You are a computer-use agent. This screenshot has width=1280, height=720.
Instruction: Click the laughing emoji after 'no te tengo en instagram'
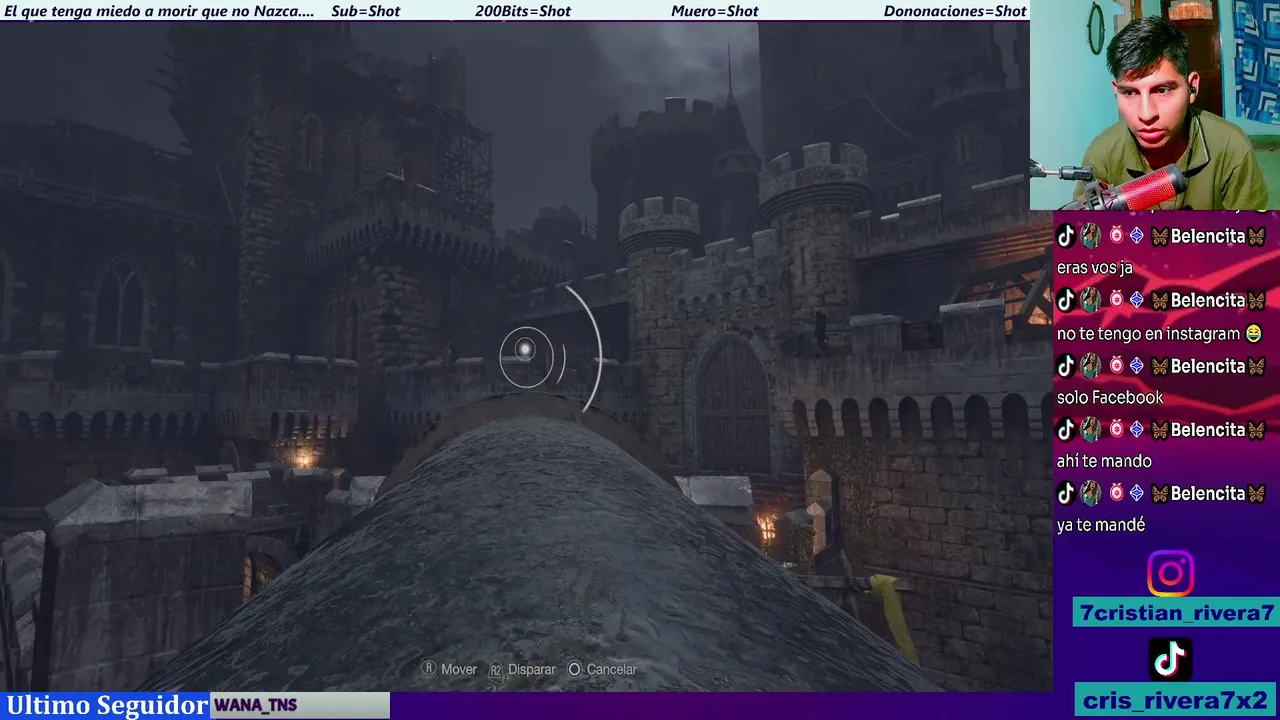[x=1253, y=334]
